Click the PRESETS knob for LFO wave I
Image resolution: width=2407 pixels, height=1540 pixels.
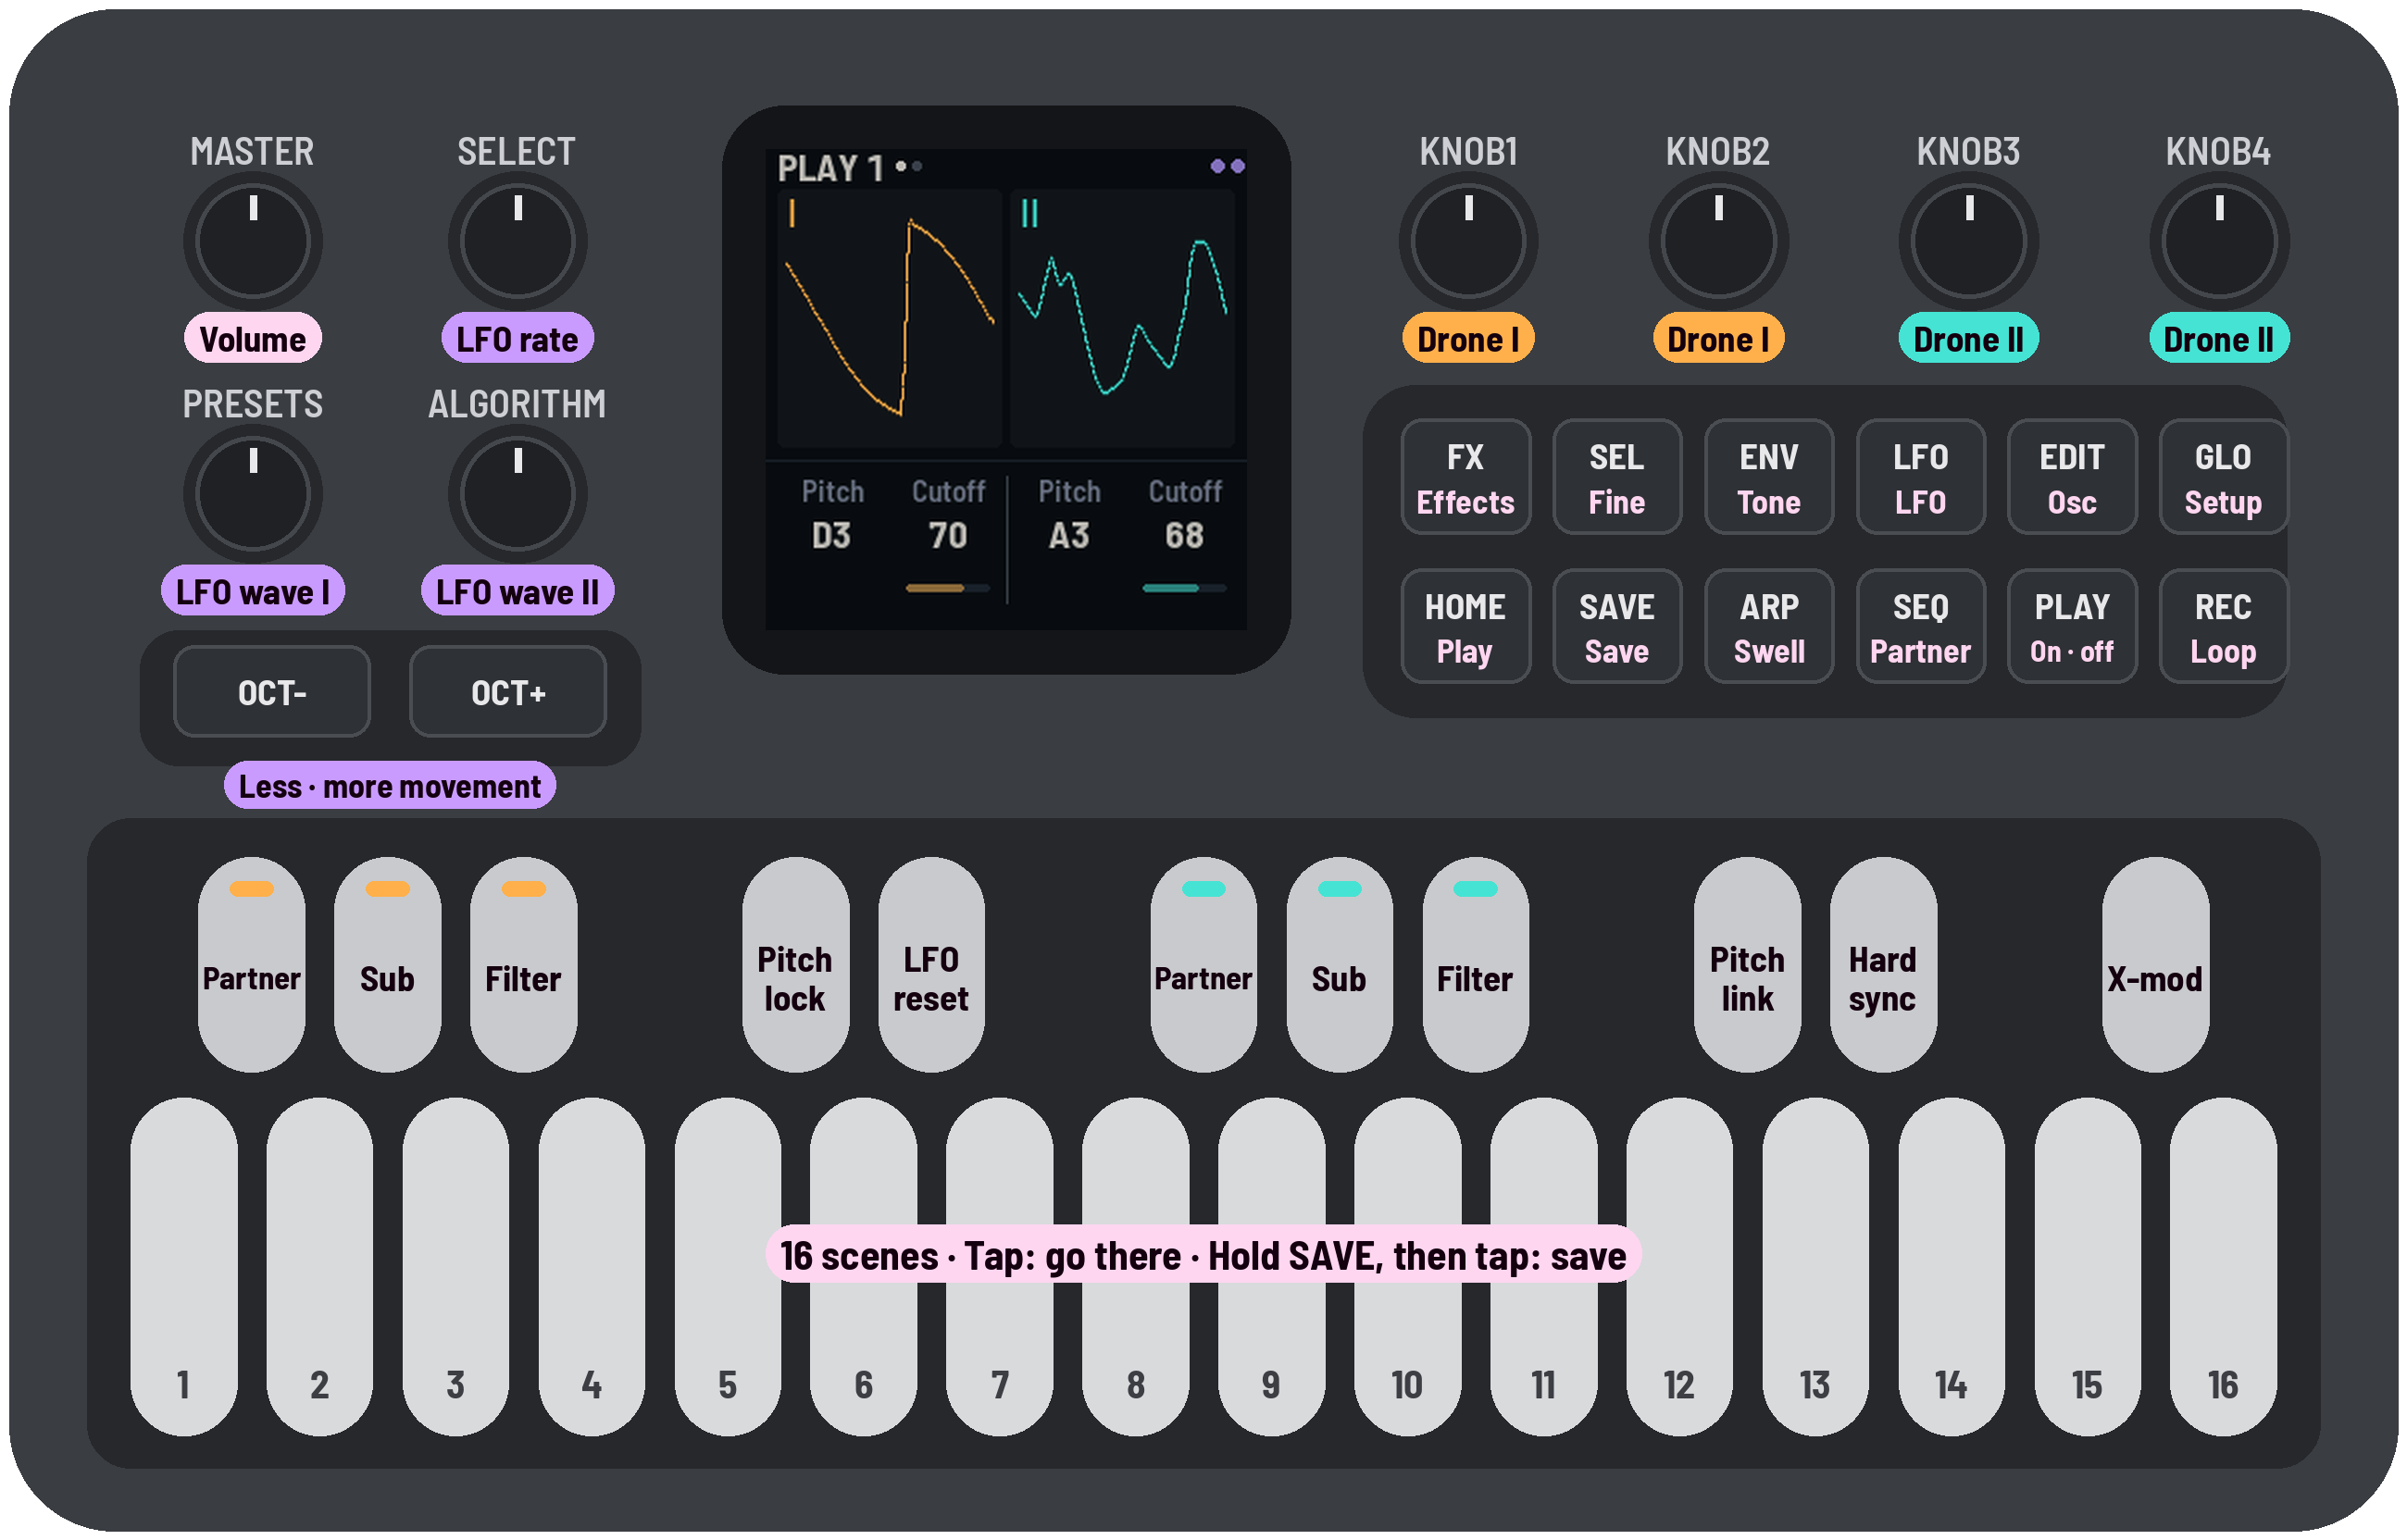(x=252, y=493)
